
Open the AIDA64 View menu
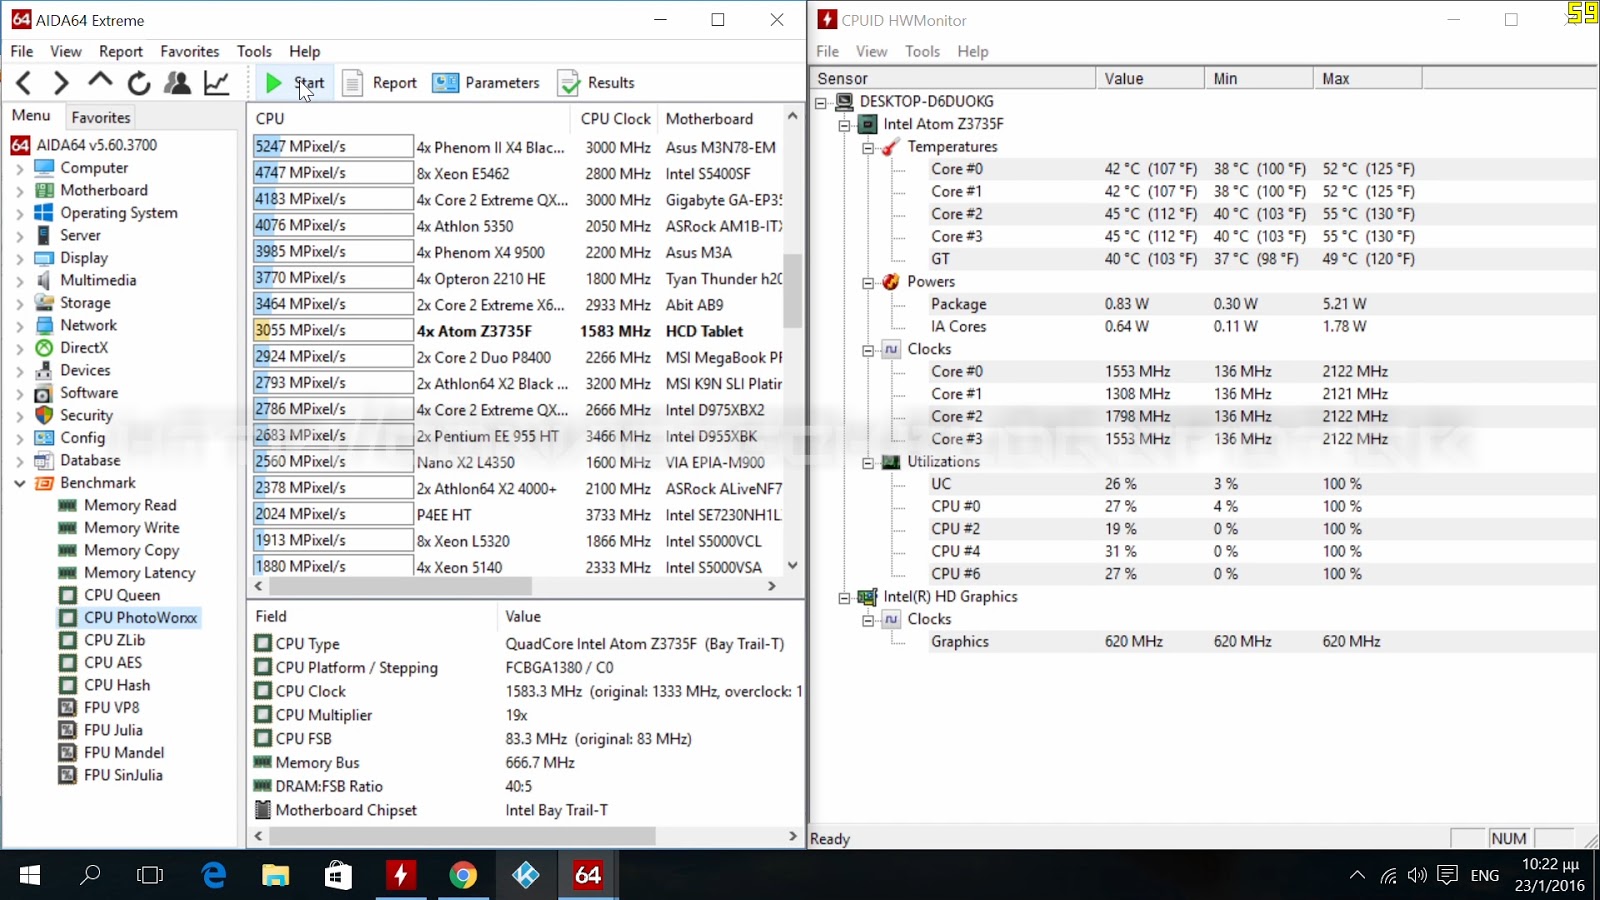(x=66, y=51)
